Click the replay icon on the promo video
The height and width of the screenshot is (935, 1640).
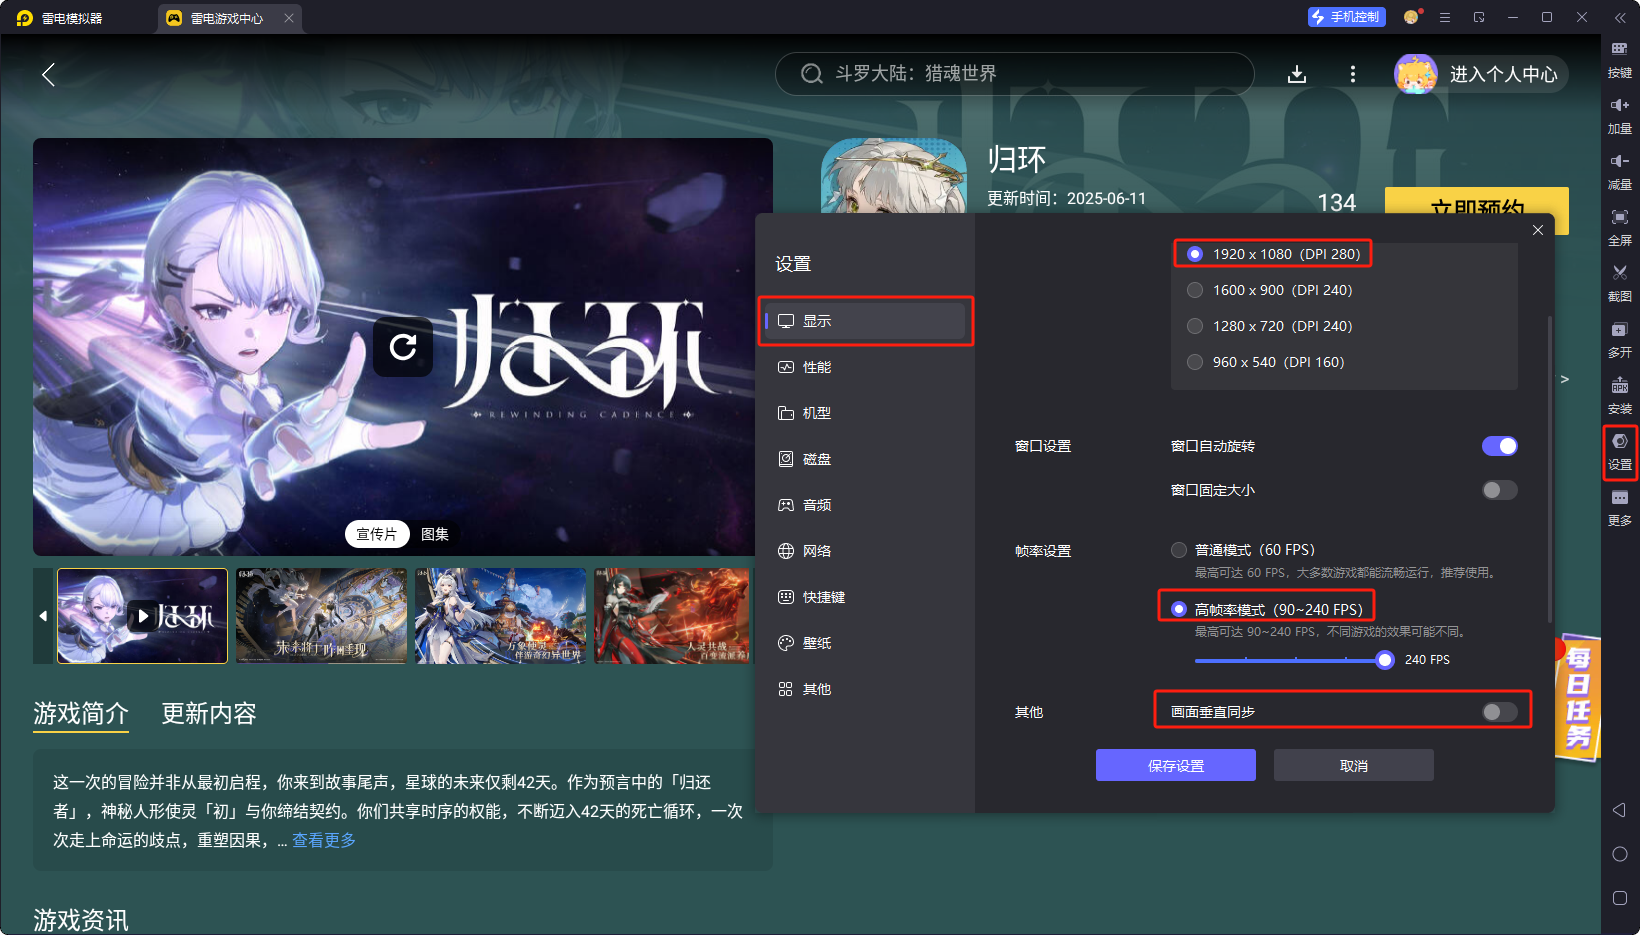[x=403, y=347]
